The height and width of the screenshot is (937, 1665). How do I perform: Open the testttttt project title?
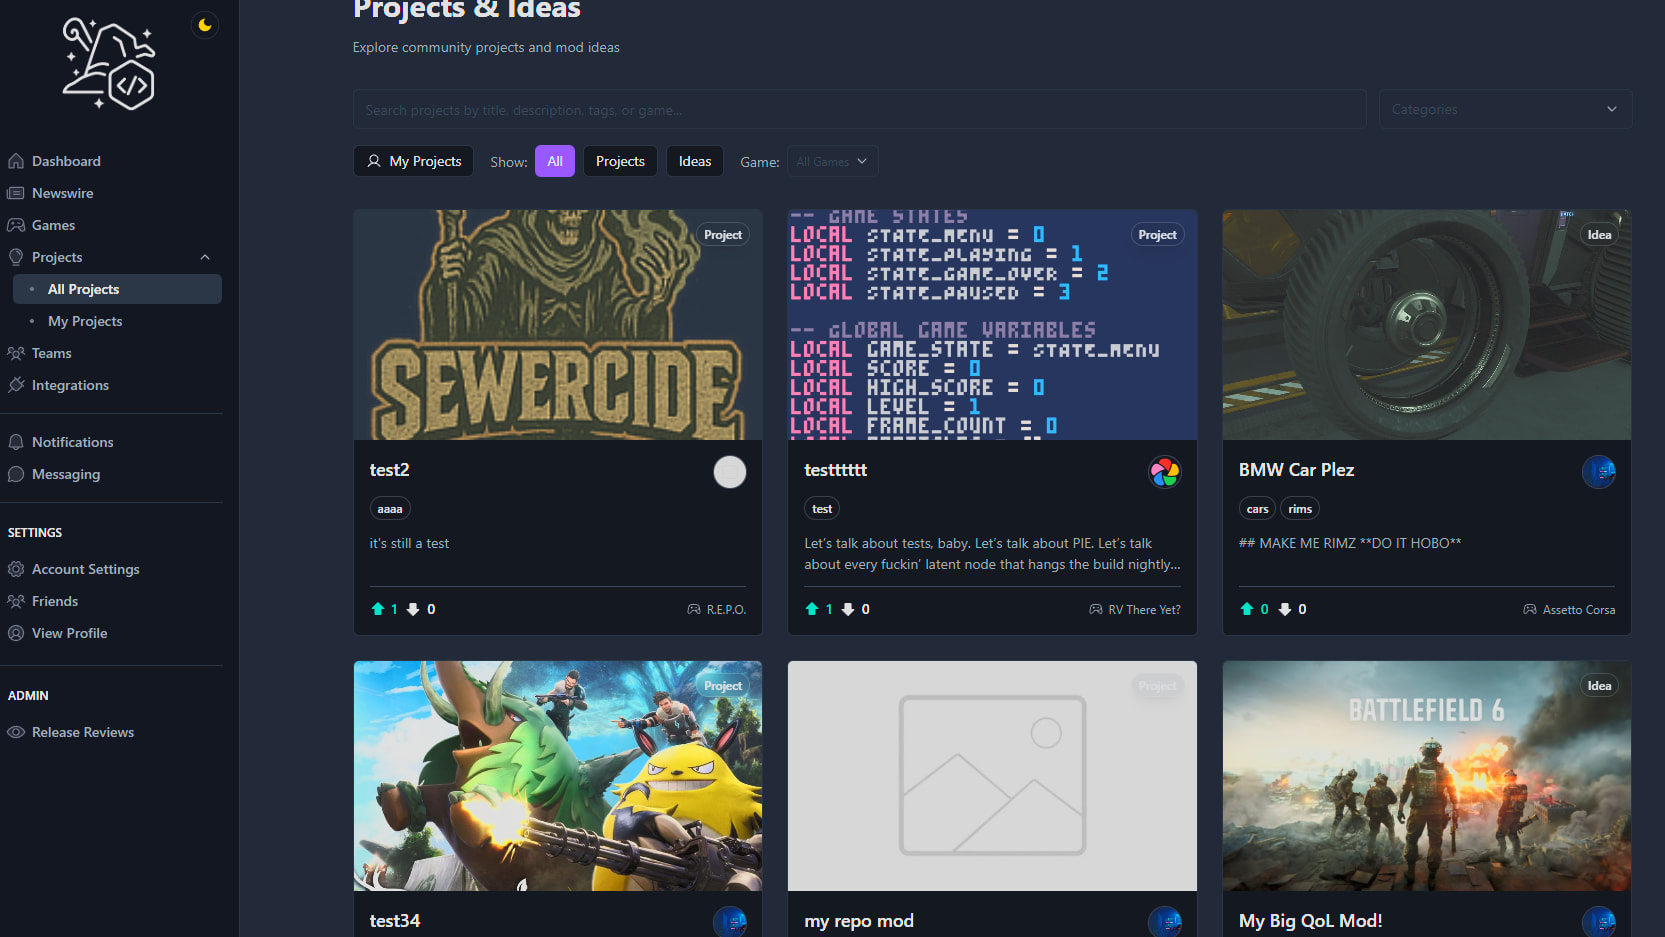836,470
